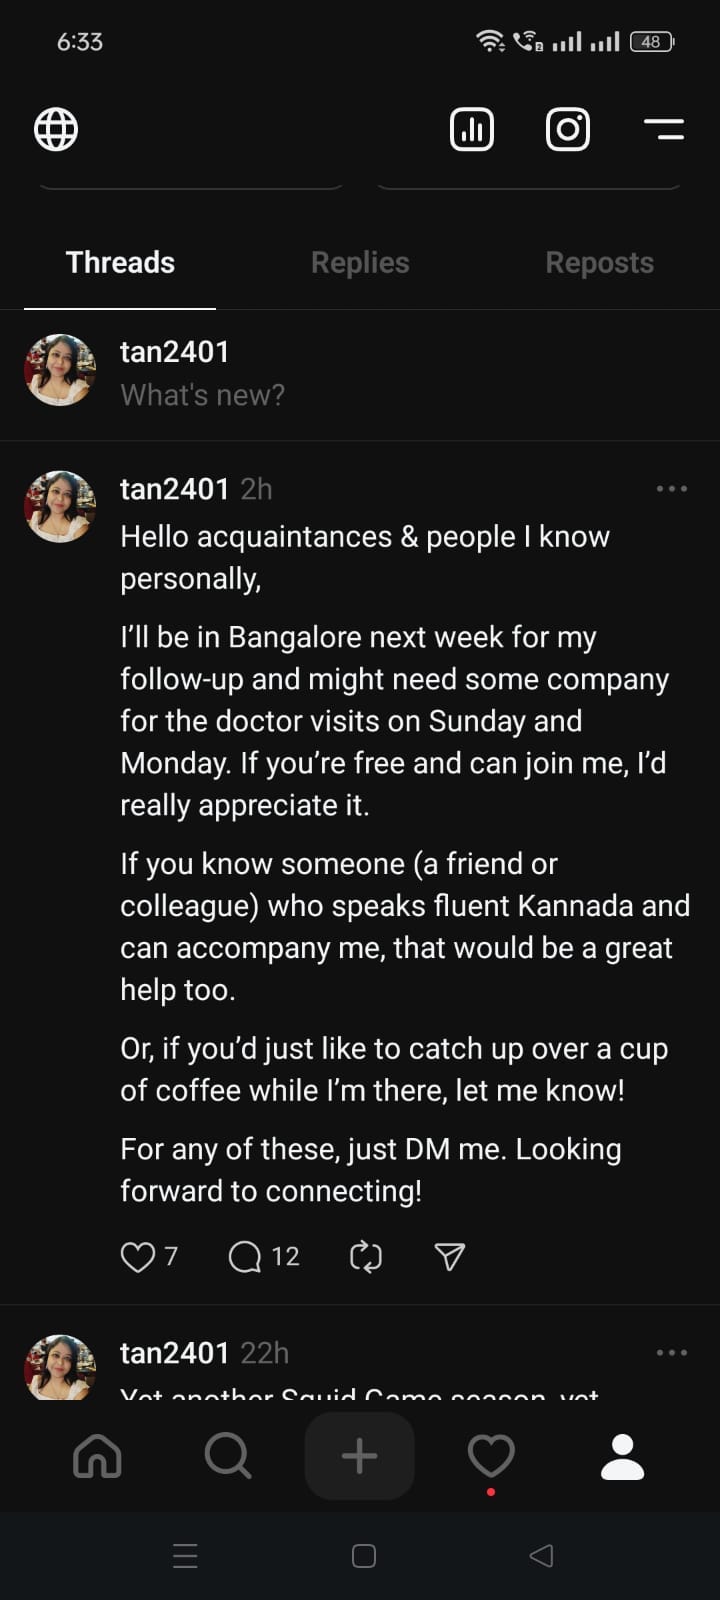Open three-dot menu on 2h post
Screen dimensions: 720x1600
(672, 489)
